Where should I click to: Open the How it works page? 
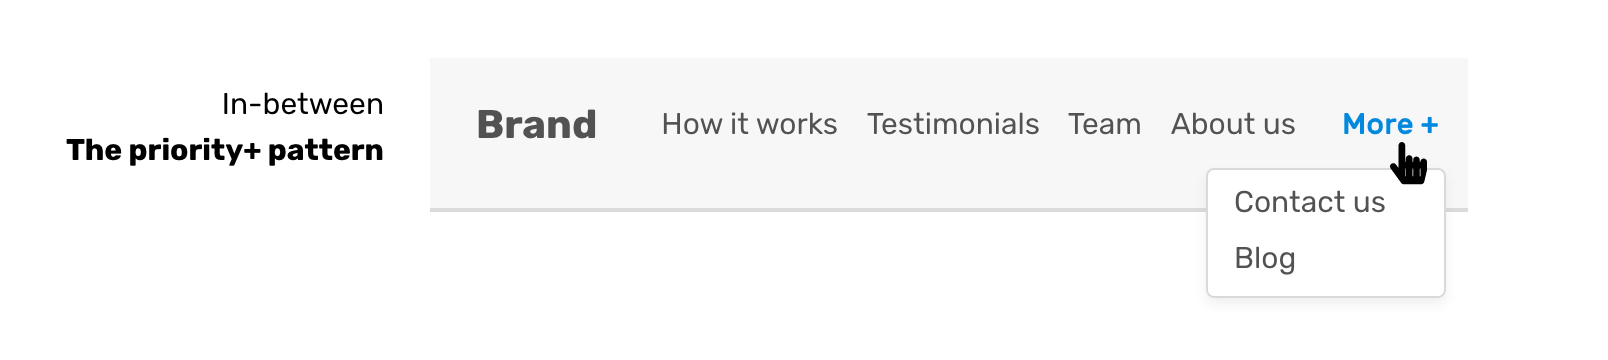point(749,124)
